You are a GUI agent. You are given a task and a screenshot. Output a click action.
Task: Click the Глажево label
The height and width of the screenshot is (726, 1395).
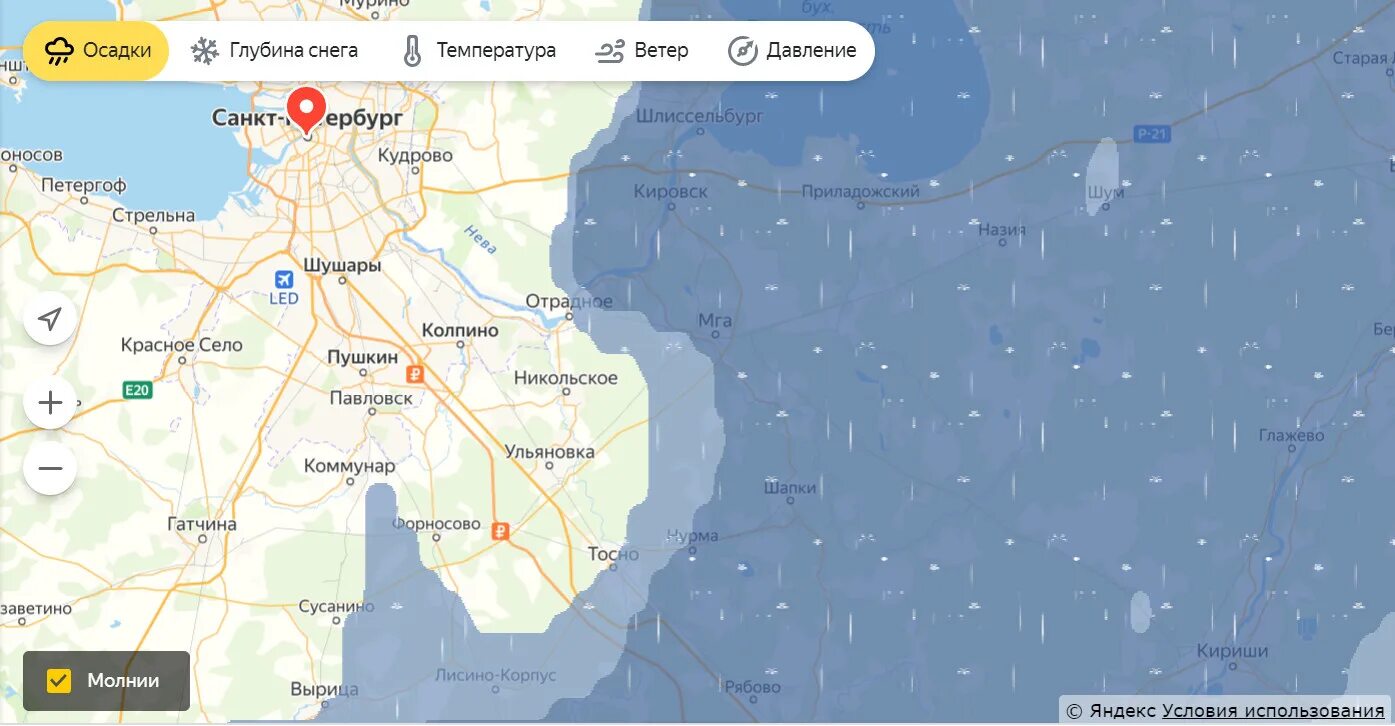pos(1291,436)
